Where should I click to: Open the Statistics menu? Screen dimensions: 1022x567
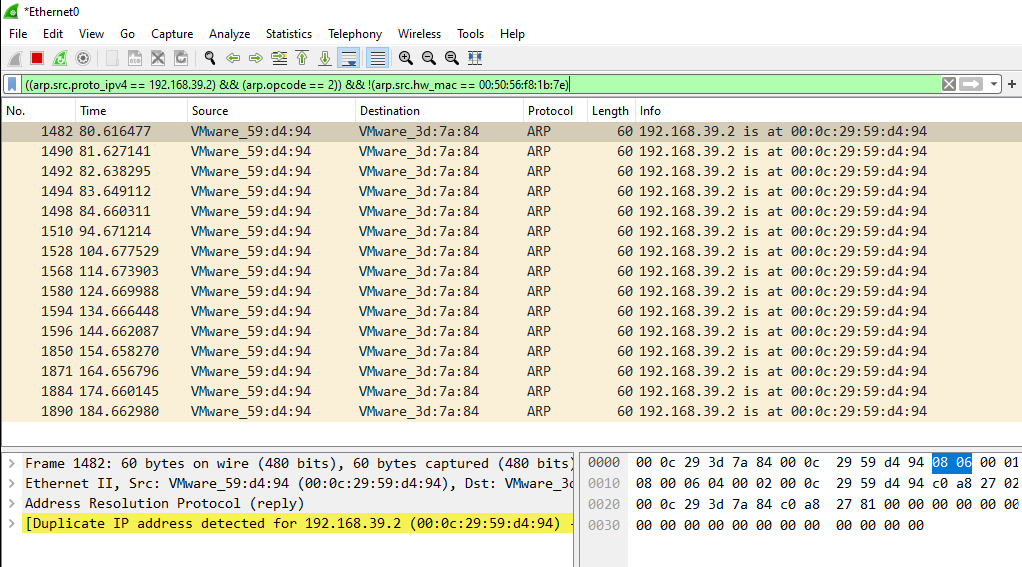[288, 34]
